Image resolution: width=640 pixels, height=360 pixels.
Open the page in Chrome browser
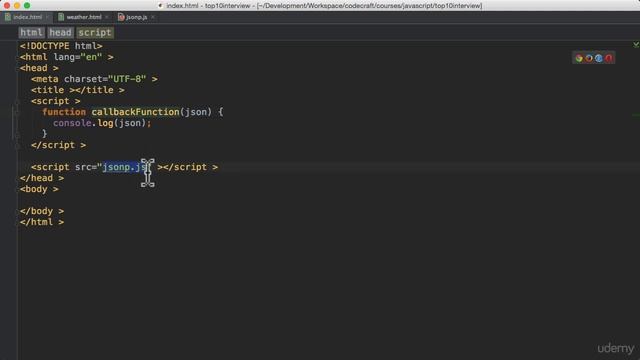tap(579, 58)
